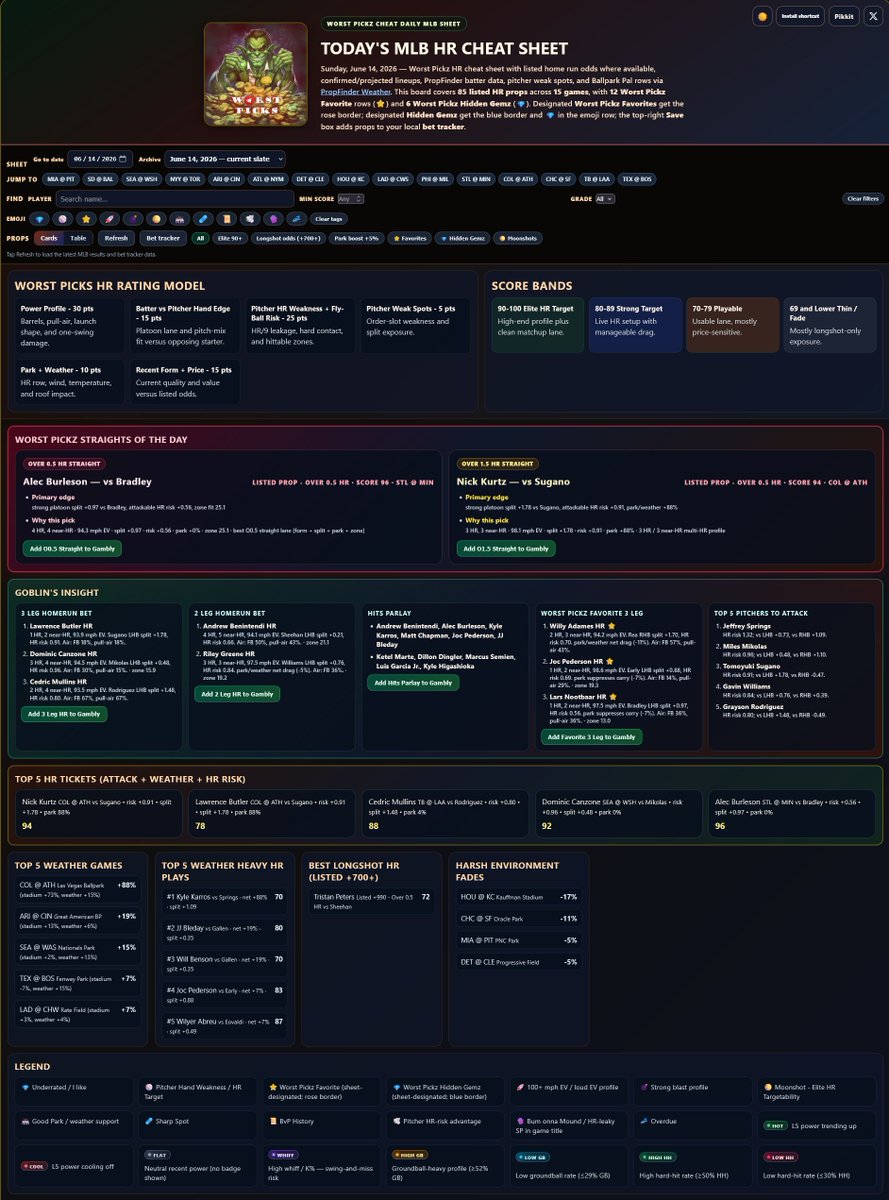Click the Worst Pickz orc logo image
Viewport: 889px width, 1200px height.
point(256,74)
